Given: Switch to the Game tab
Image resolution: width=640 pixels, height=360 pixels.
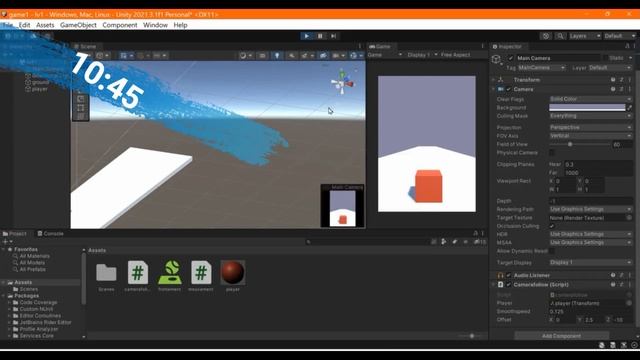Looking at the screenshot, I should click(x=380, y=47).
